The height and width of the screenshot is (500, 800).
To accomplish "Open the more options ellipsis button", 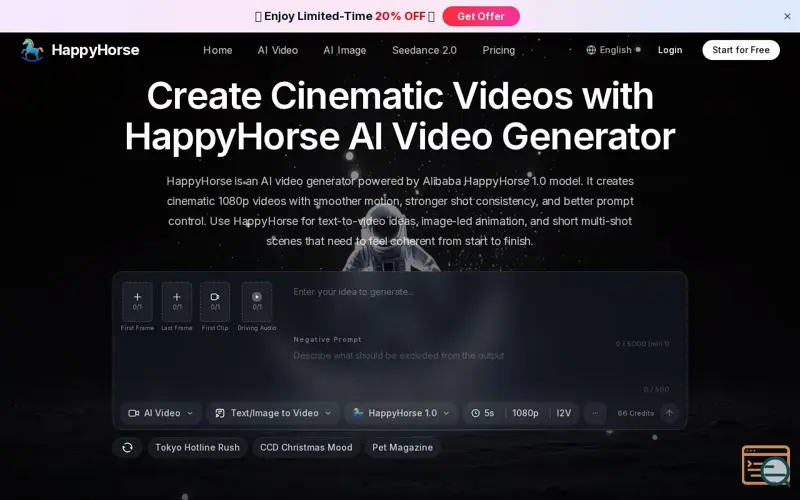I will pyautogui.click(x=595, y=413).
